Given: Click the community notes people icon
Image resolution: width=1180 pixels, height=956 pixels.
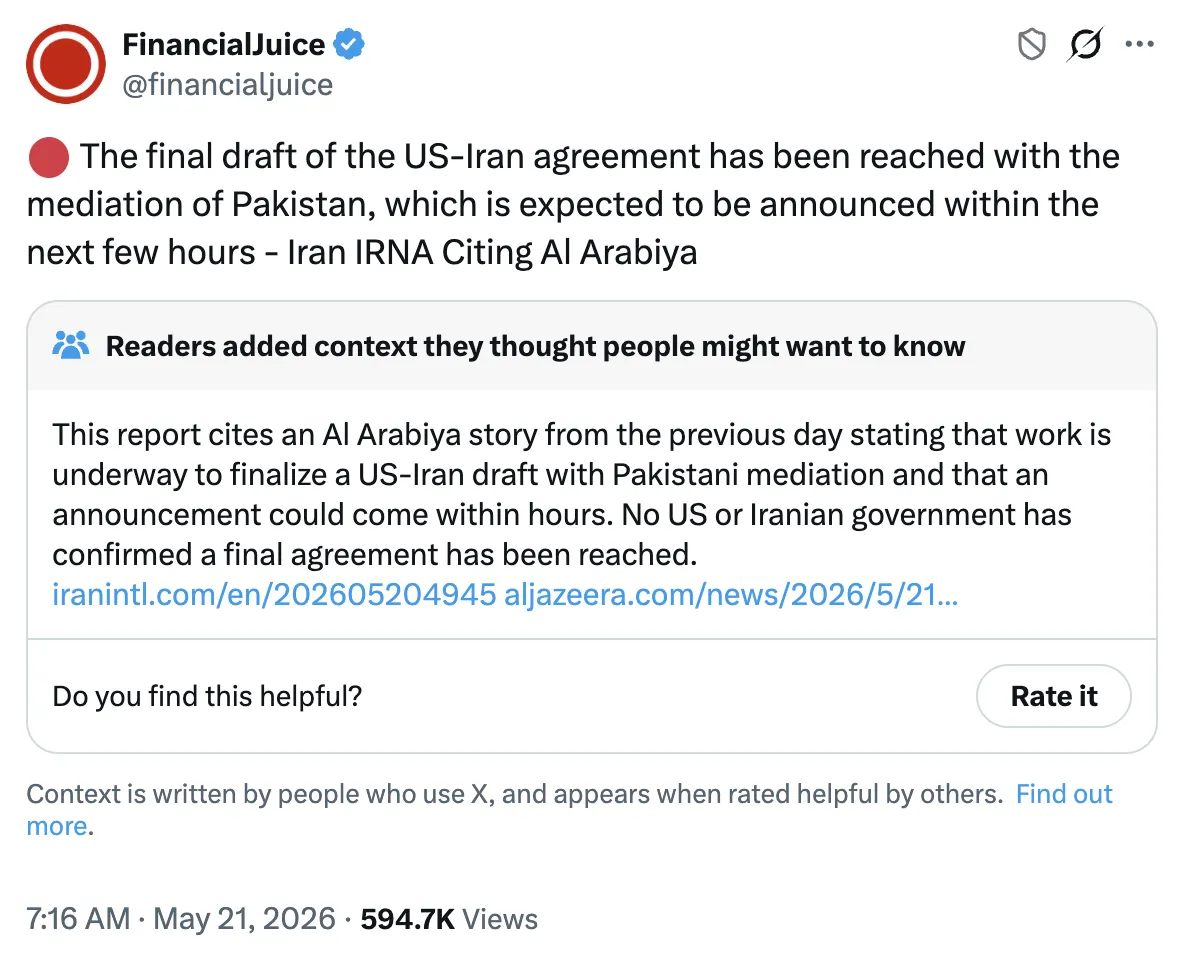Looking at the screenshot, I should coord(71,346).
